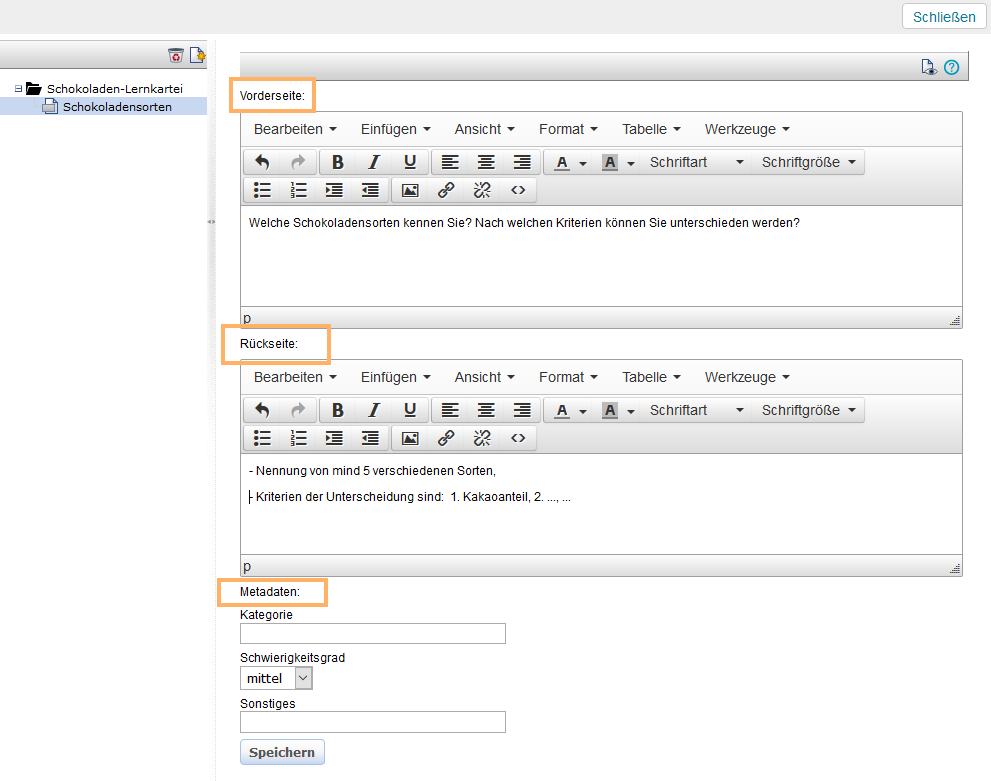Click the Speichern button
Image resolution: width=991 pixels, height=781 pixels.
(x=282, y=752)
